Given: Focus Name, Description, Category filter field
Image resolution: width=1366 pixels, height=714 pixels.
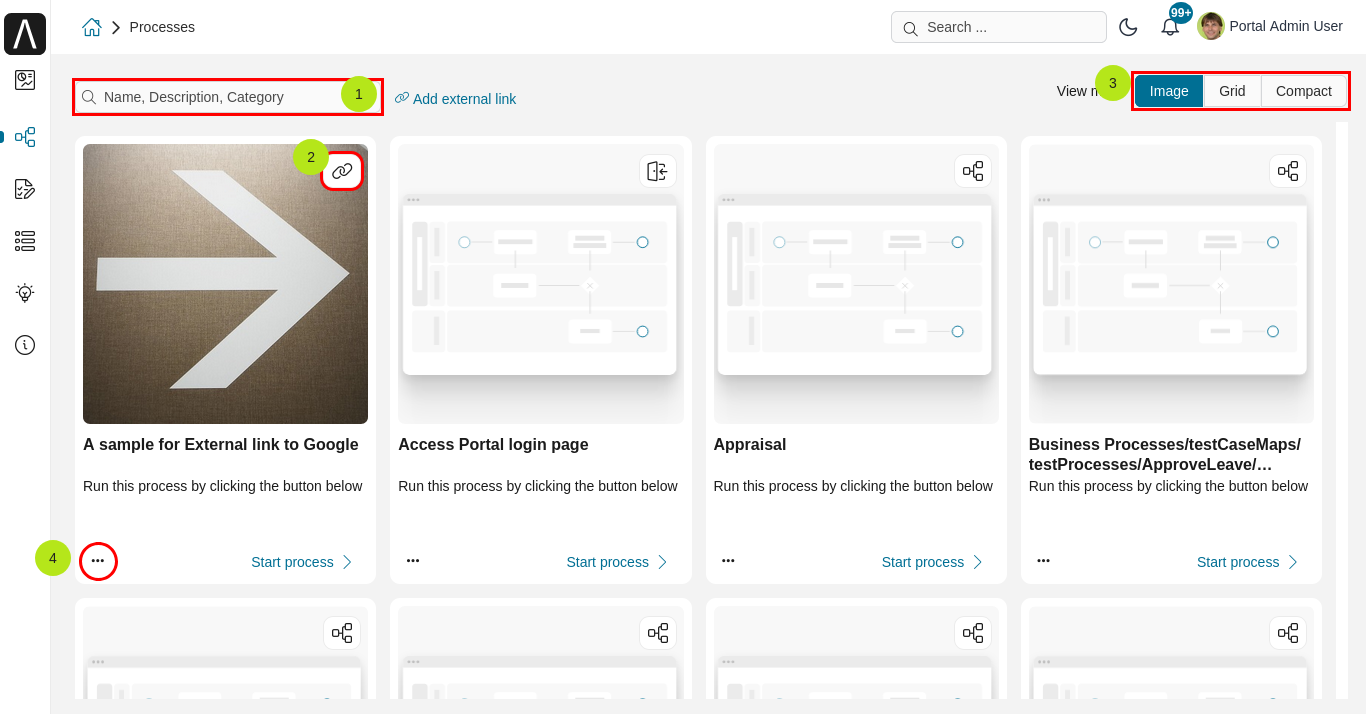Looking at the screenshot, I should (228, 97).
